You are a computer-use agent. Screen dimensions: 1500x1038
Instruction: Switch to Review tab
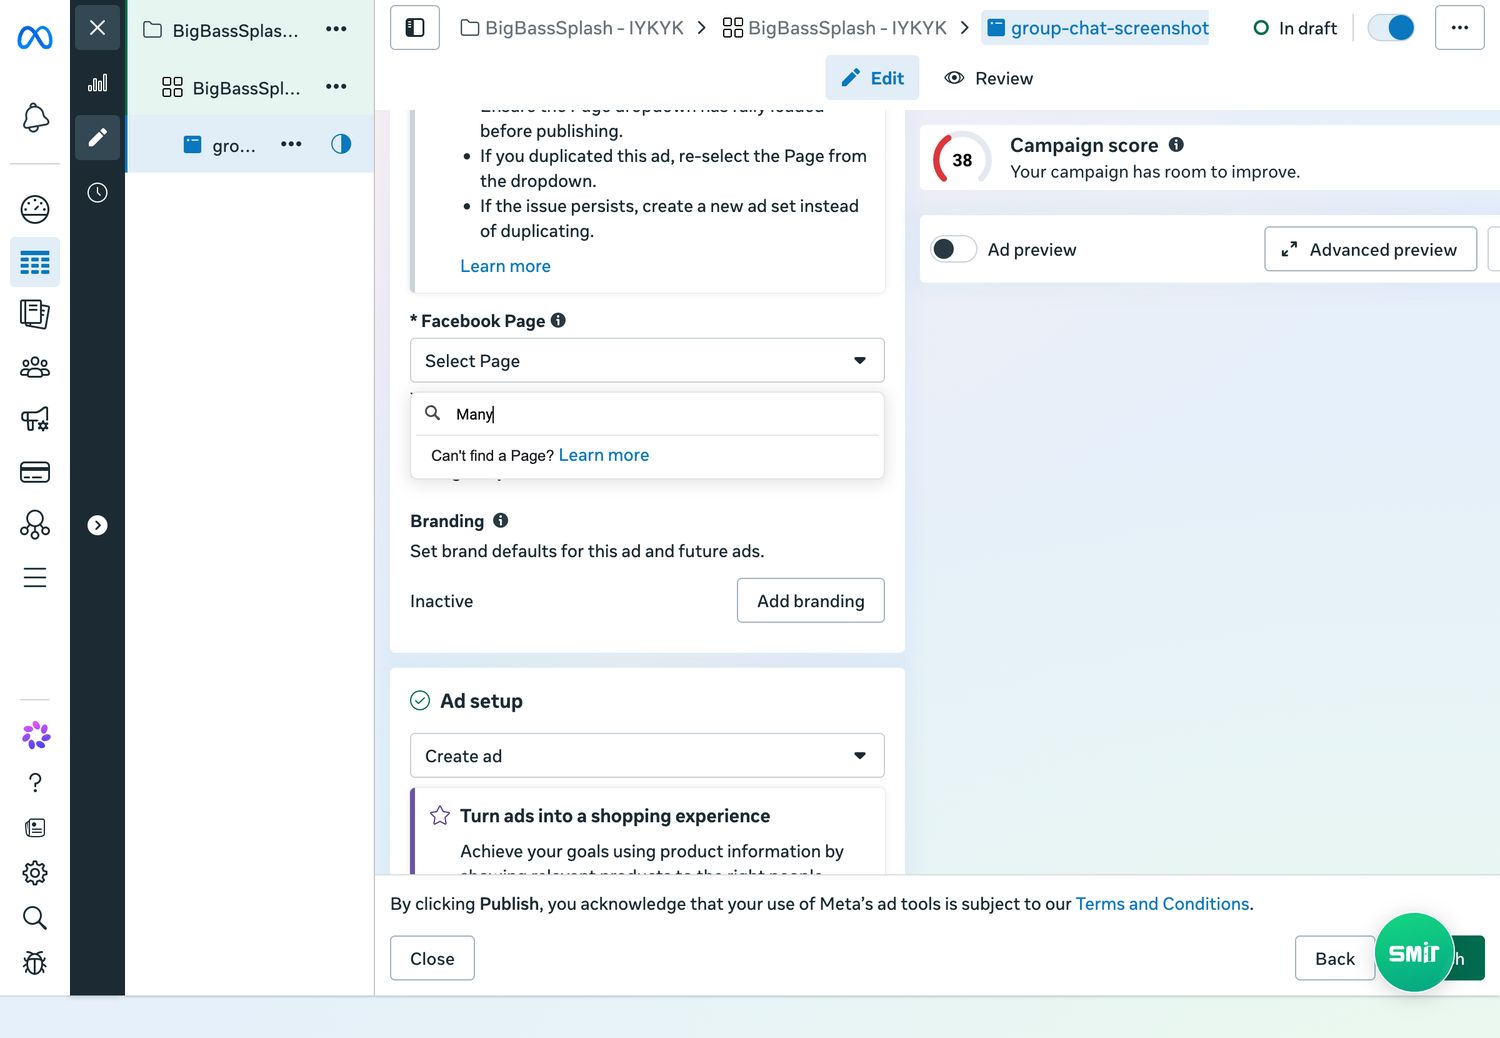point(989,78)
